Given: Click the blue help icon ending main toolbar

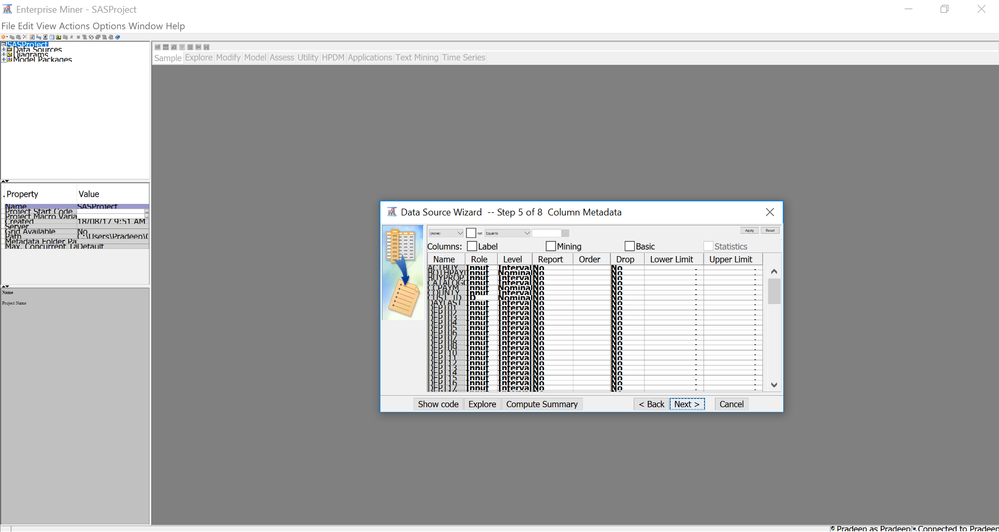Looking at the screenshot, I should 118,37.
